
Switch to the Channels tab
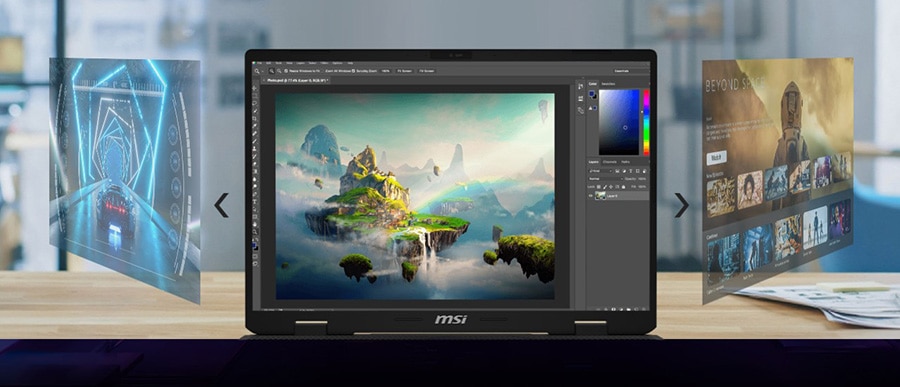[610, 162]
